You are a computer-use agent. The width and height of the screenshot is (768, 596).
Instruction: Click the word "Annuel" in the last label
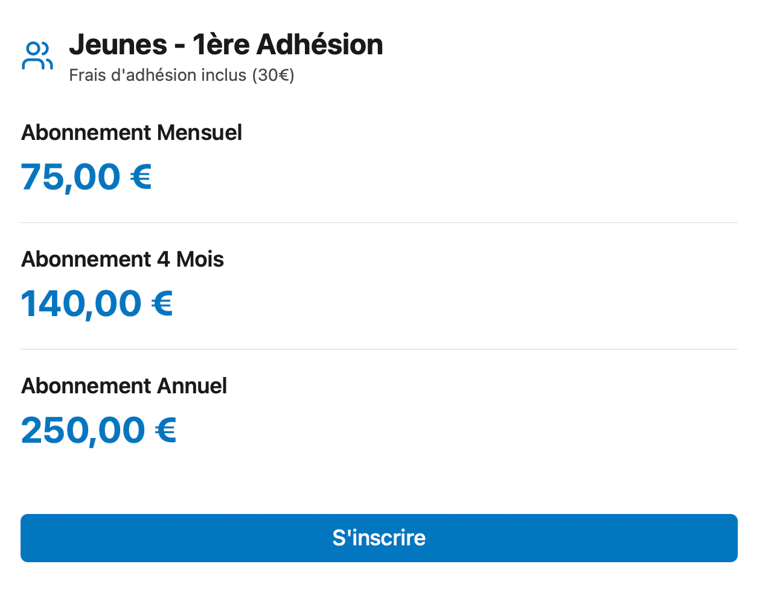[x=192, y=386]
